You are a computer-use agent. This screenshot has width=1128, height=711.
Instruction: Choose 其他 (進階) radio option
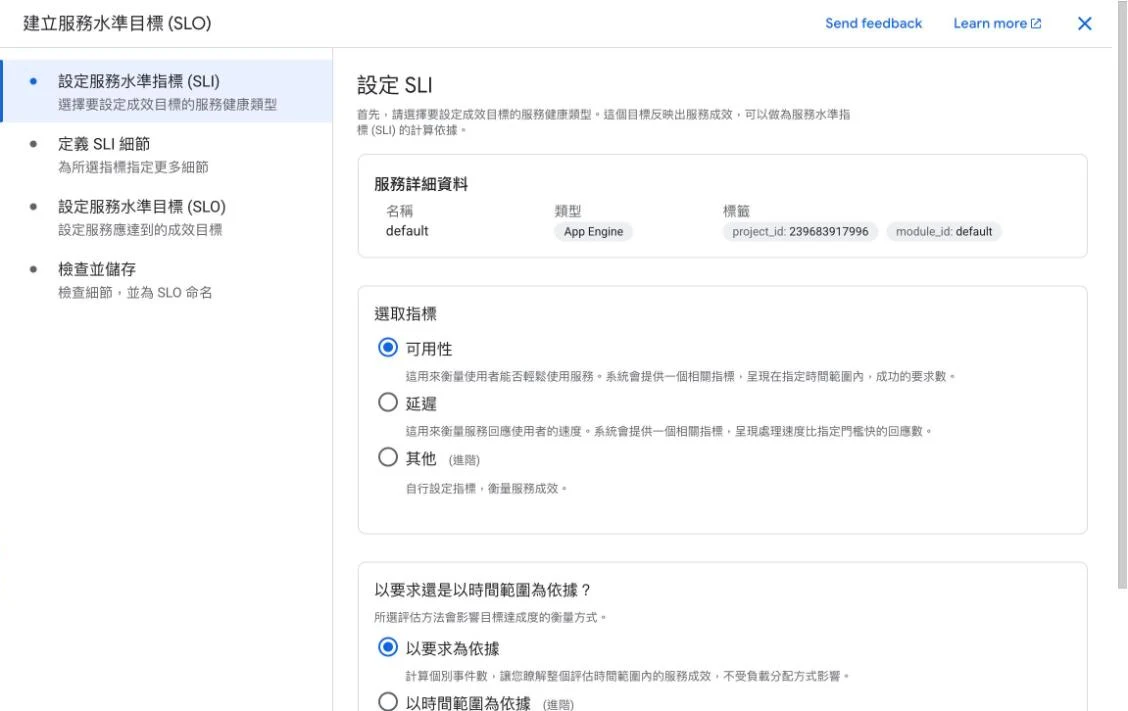tap(388, 458)
